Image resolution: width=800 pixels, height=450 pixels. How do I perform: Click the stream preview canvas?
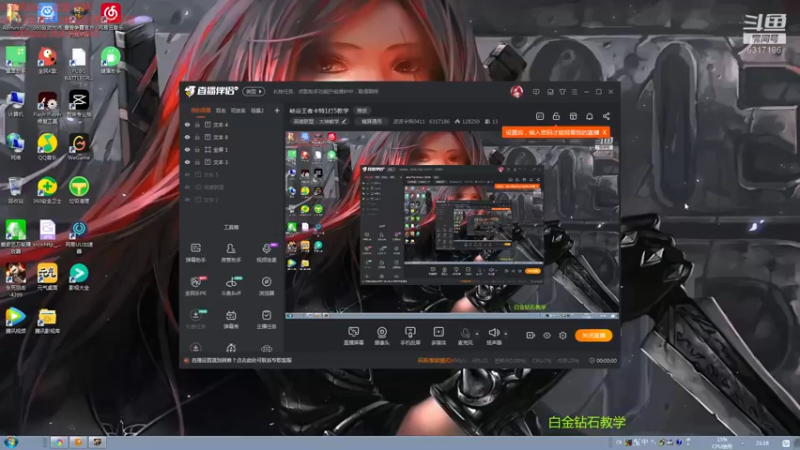point(452,225)
